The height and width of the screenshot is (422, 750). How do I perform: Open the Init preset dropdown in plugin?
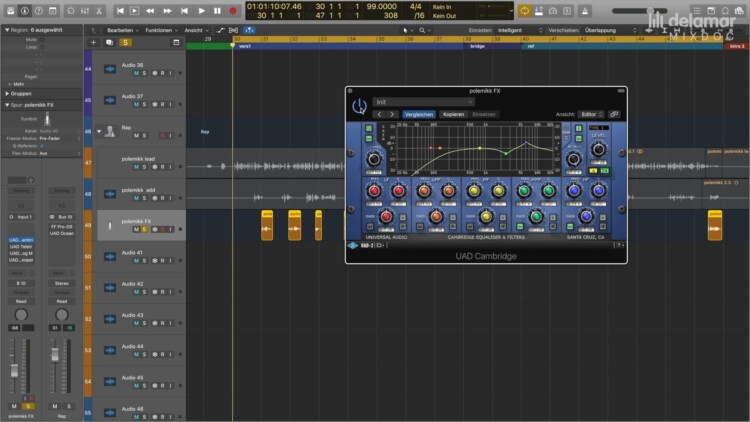[x=423, y=102]
